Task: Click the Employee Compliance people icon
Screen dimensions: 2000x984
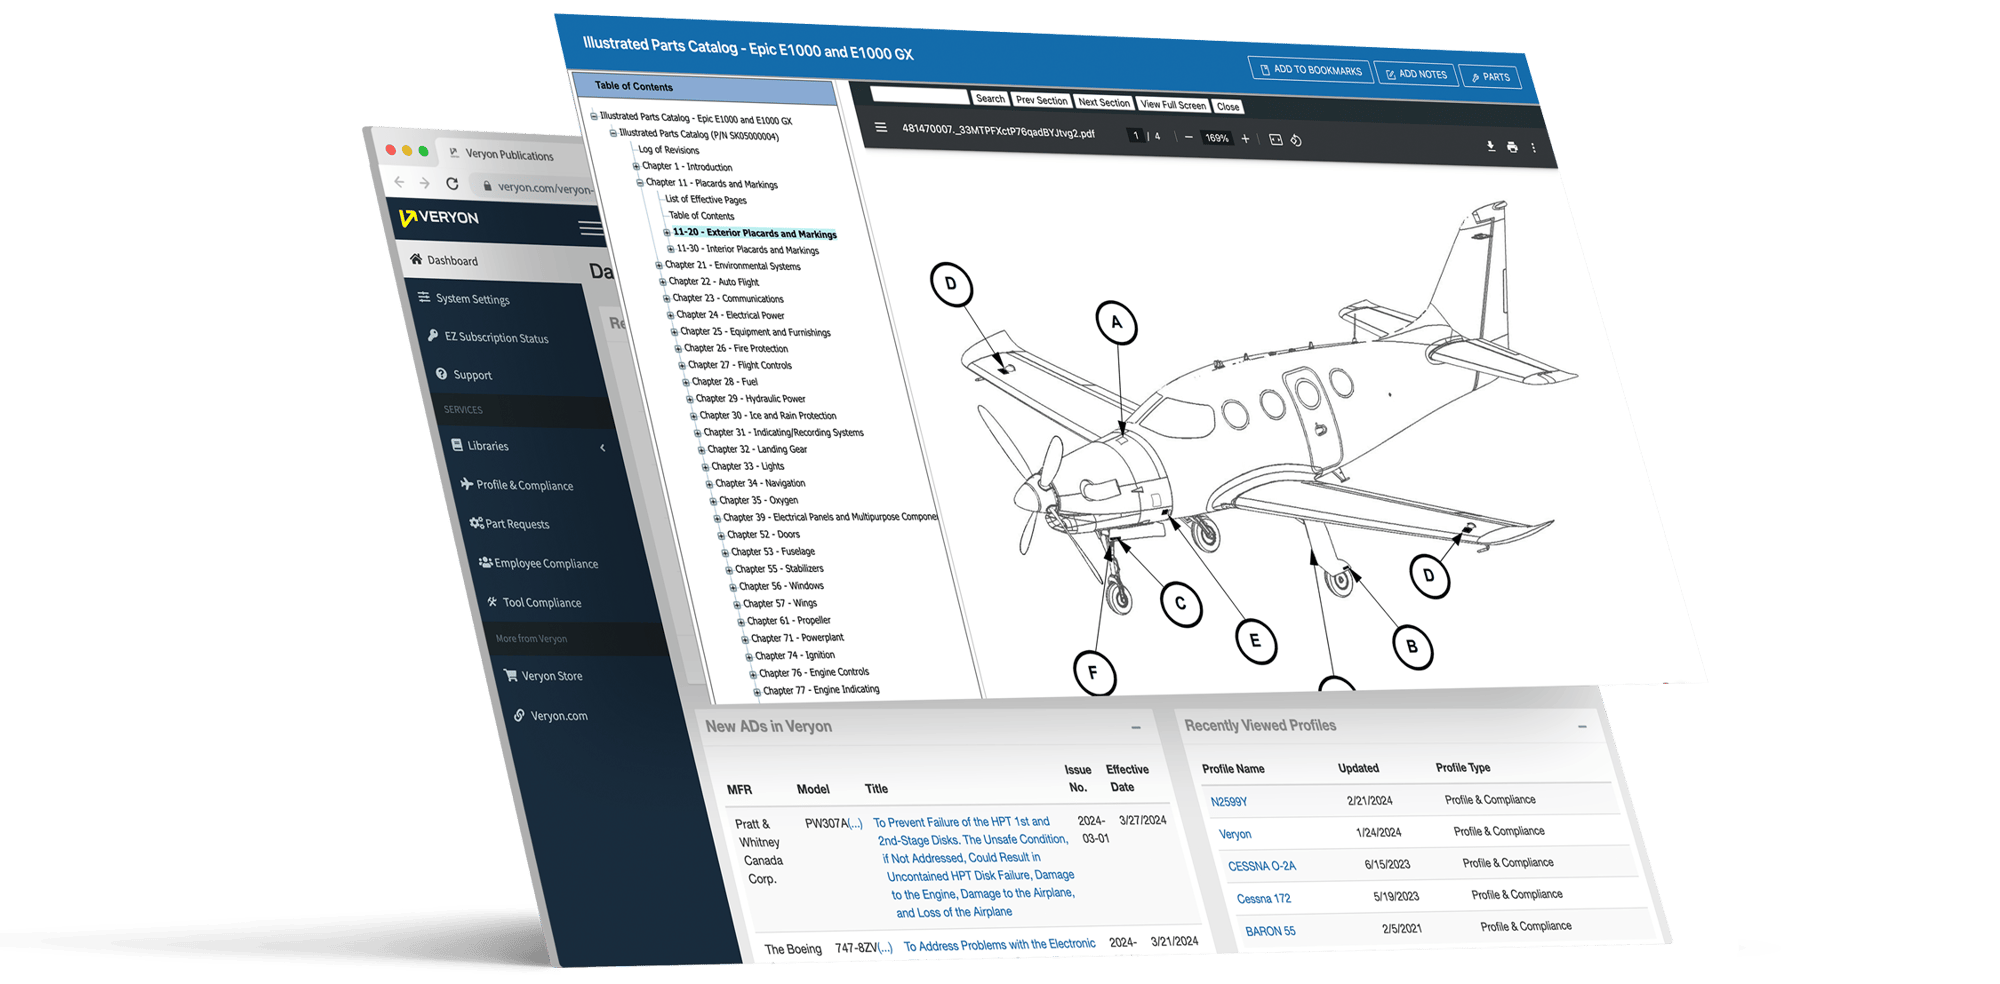Action: coord(485,562)
